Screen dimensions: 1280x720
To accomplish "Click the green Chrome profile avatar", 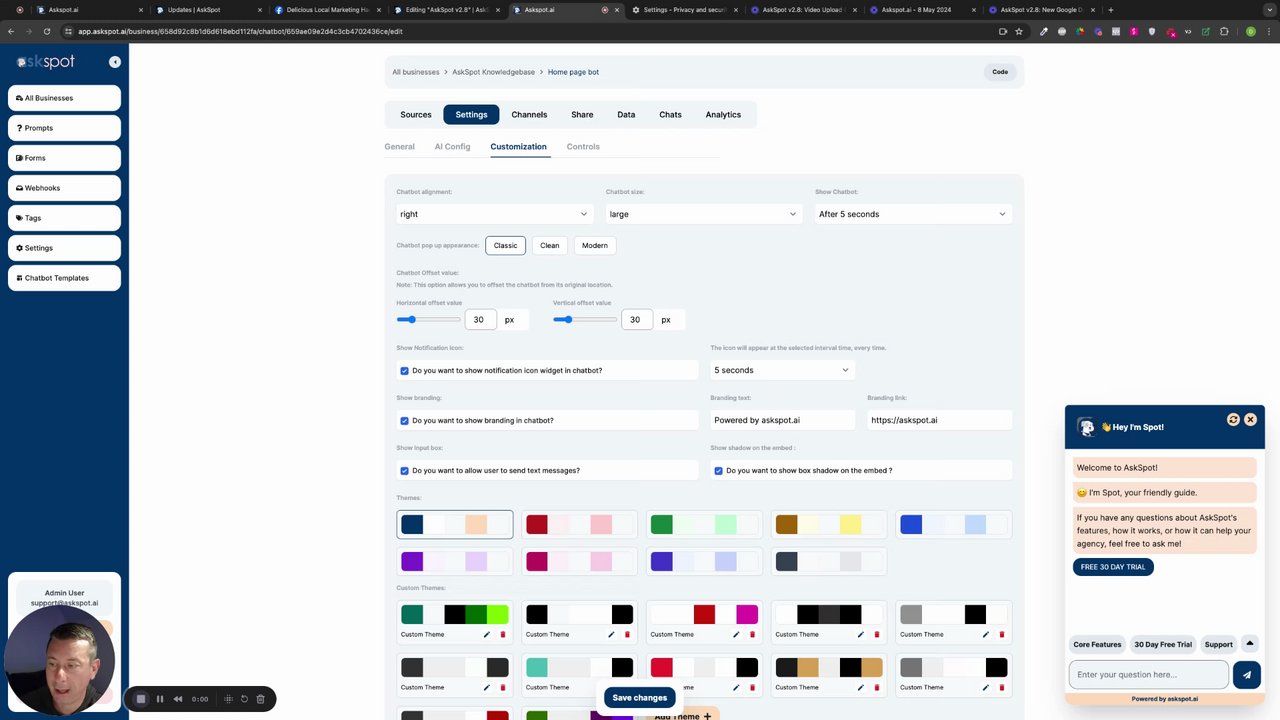I will pos(1250,31).
